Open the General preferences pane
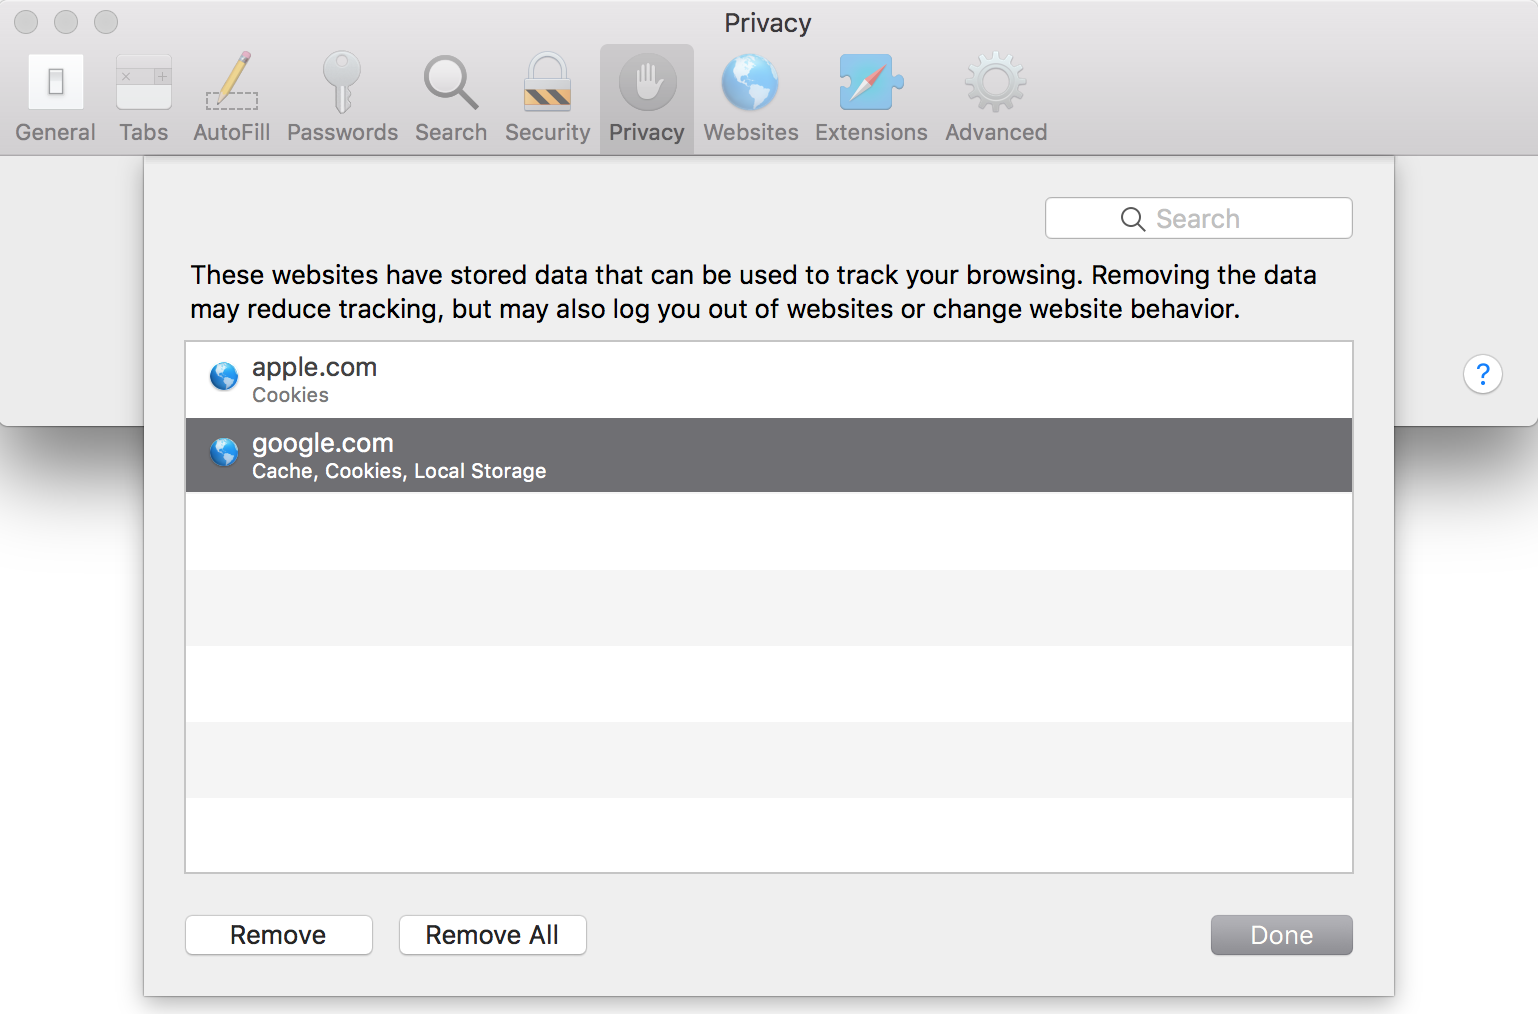This screenshot has height=1014, width=1538. pyautogui.click(x=56, y=98)
